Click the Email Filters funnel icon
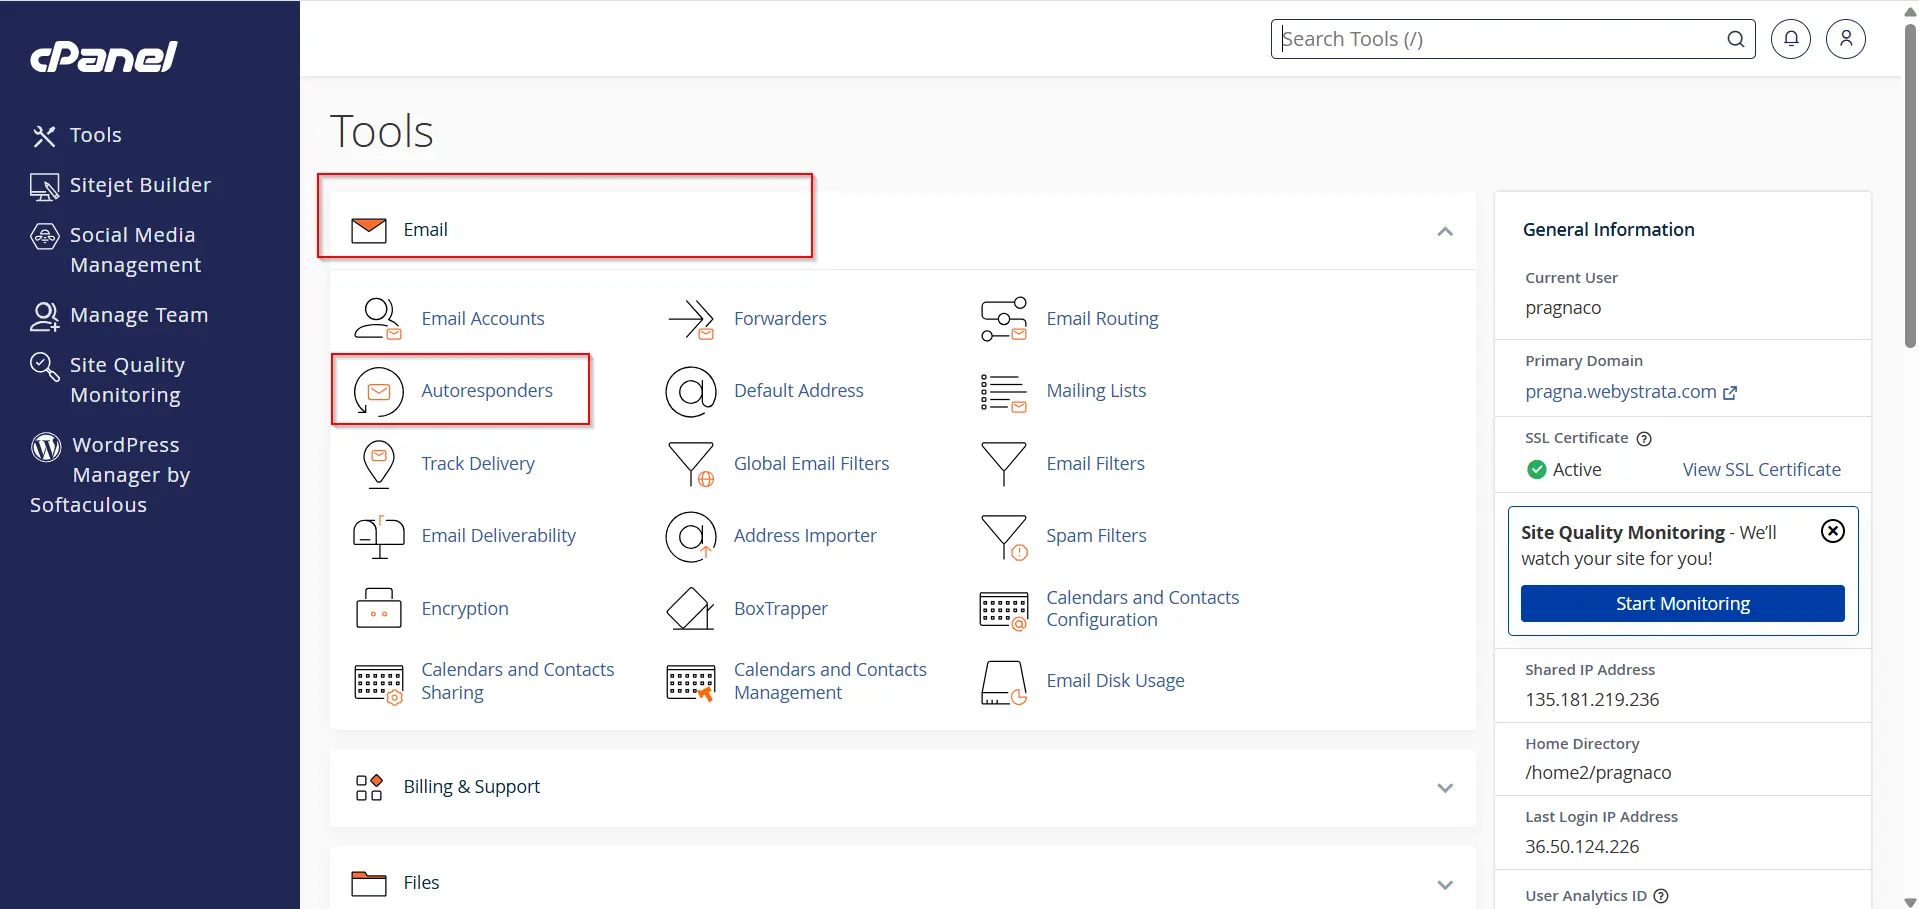Viewport: 1919px width, 909px height. pos(1004,464)
